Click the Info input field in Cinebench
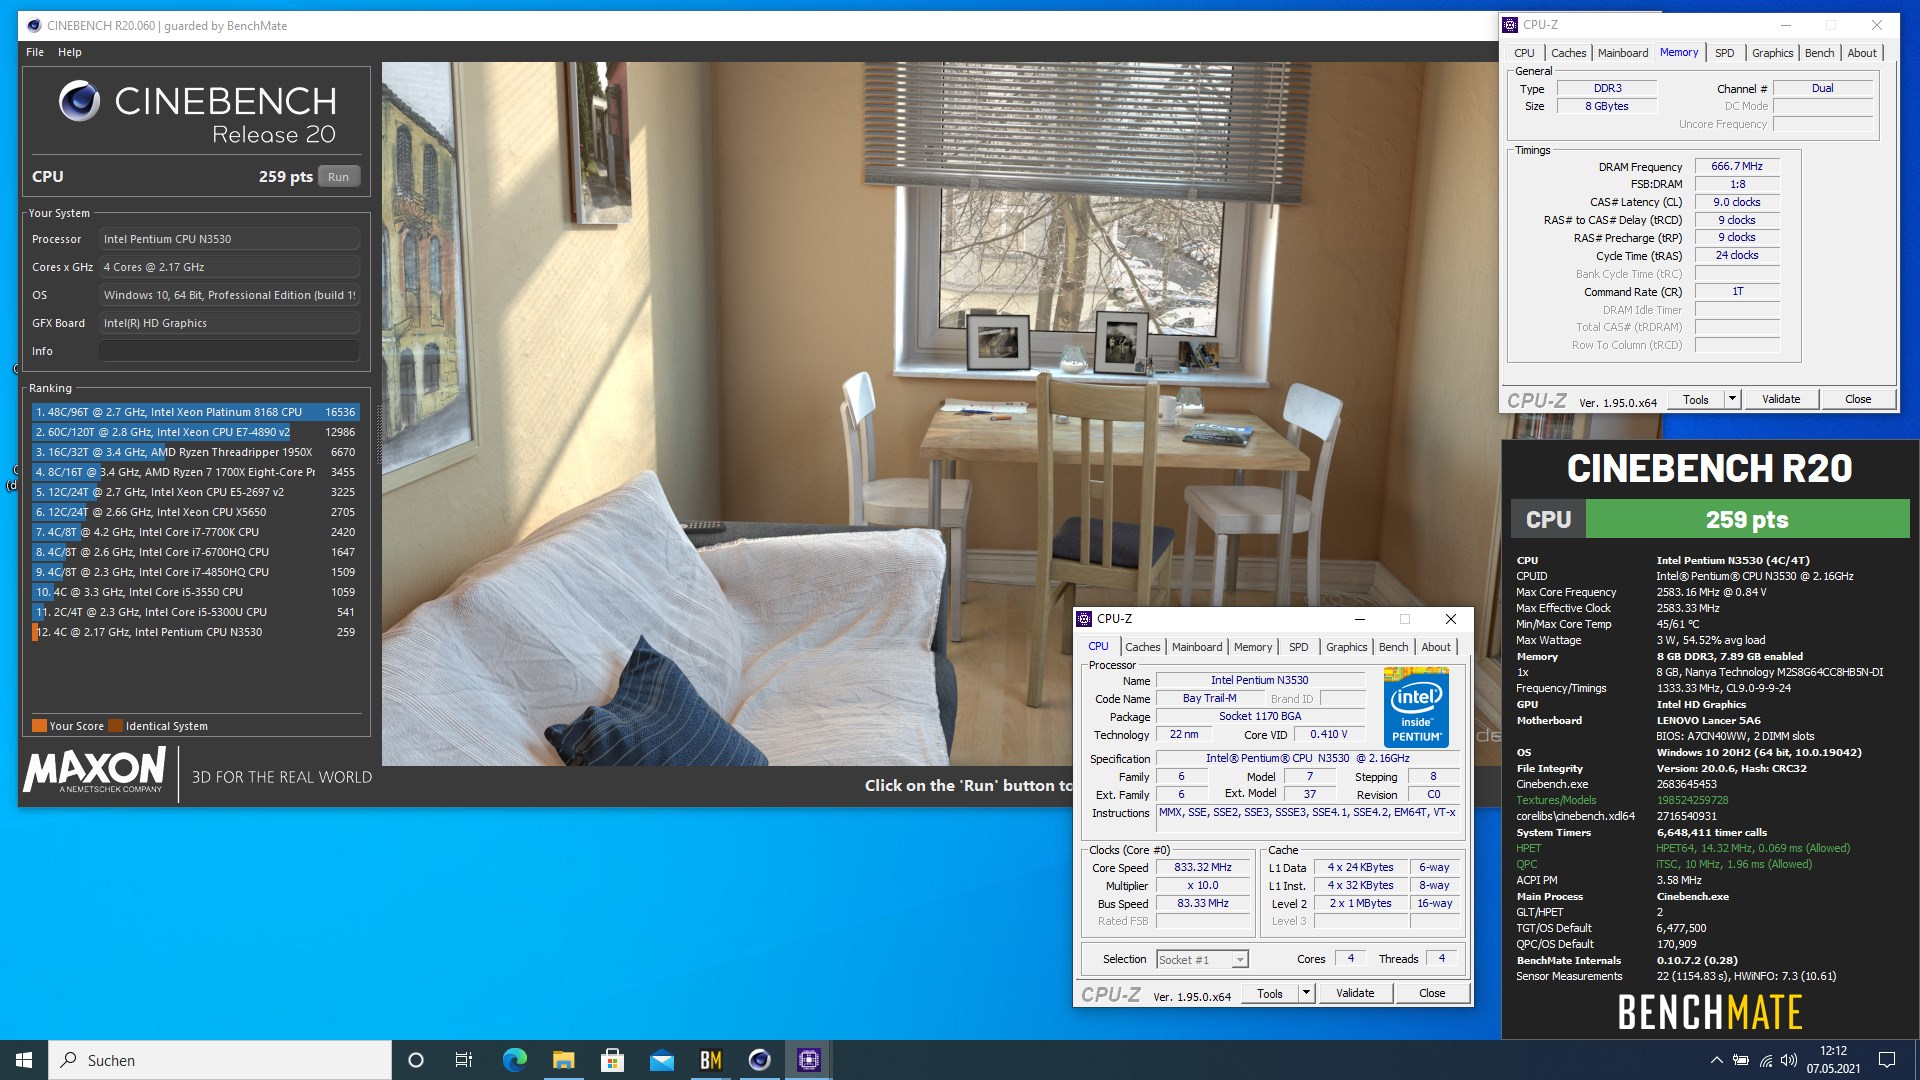This screenshot has width=1920, height=1080. [229, 351]
